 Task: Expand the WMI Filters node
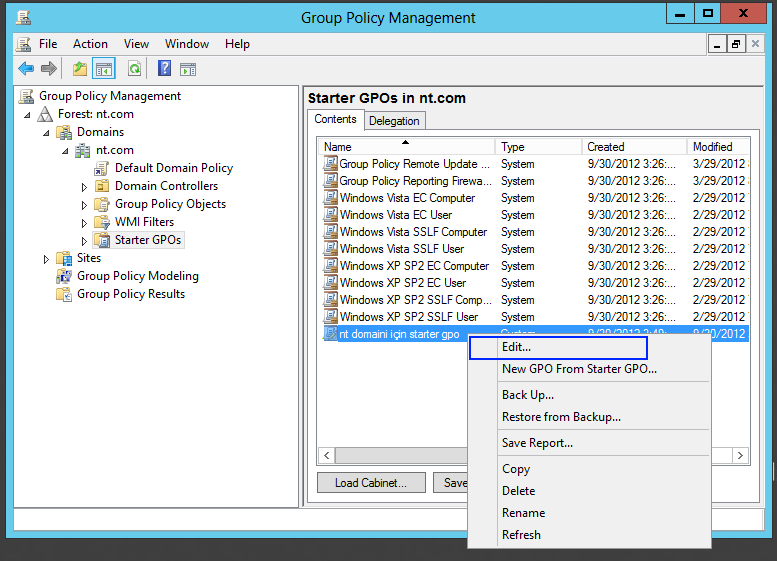84,223
